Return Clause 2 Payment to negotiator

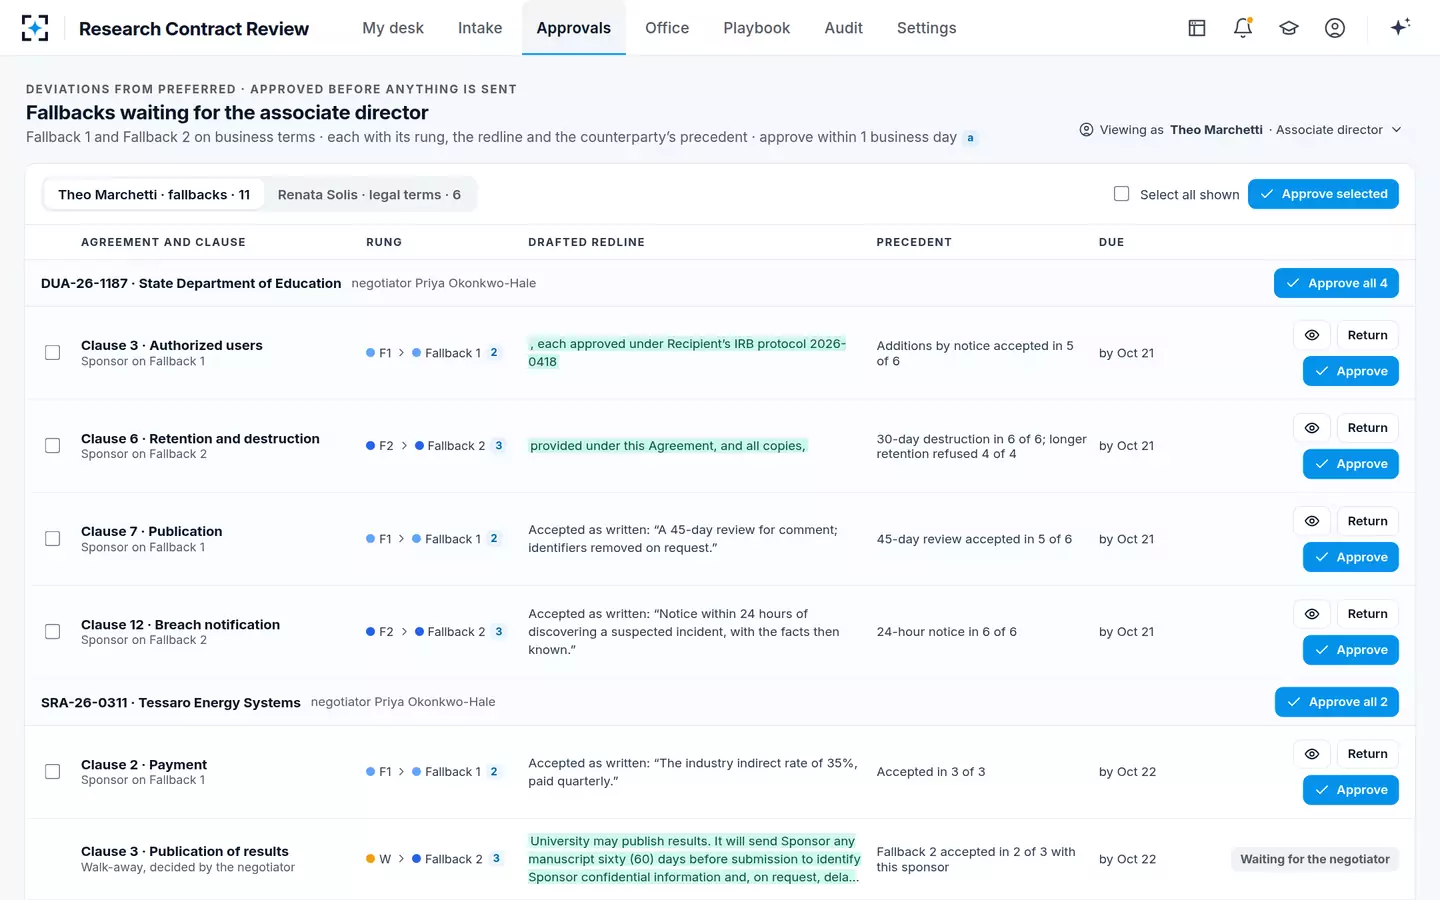[1367, 754]
